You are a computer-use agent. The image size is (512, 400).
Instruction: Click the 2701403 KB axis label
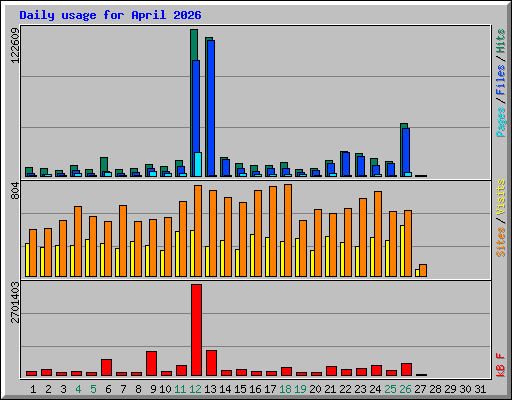point(15,303)
